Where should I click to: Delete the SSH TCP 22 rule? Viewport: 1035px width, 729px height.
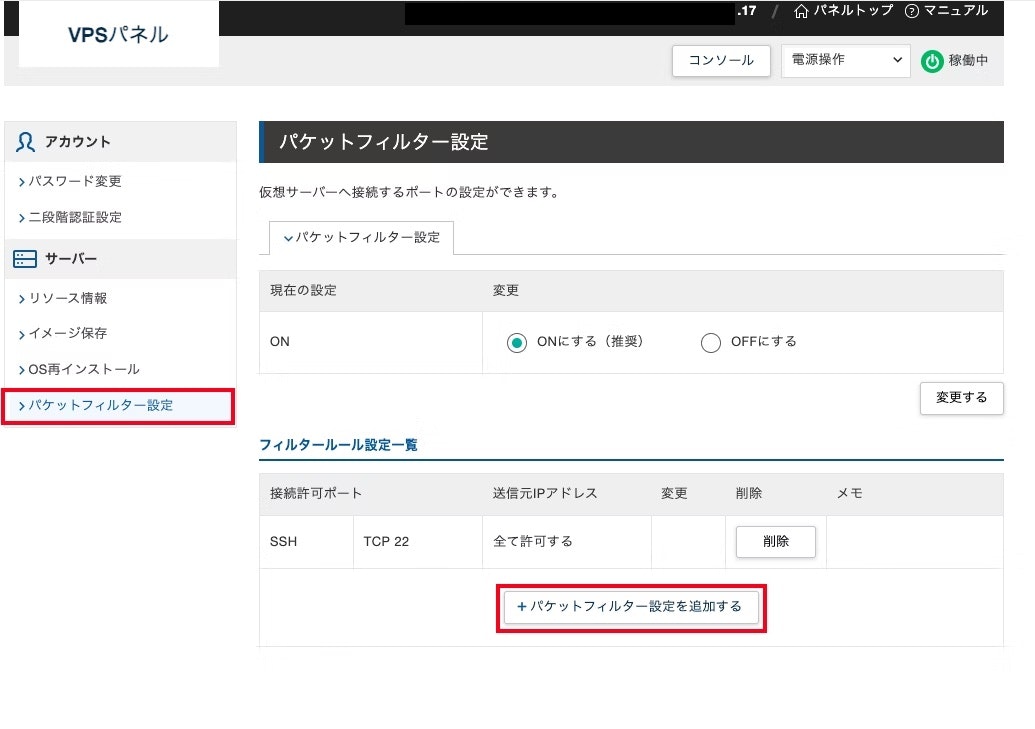(776, 541)
